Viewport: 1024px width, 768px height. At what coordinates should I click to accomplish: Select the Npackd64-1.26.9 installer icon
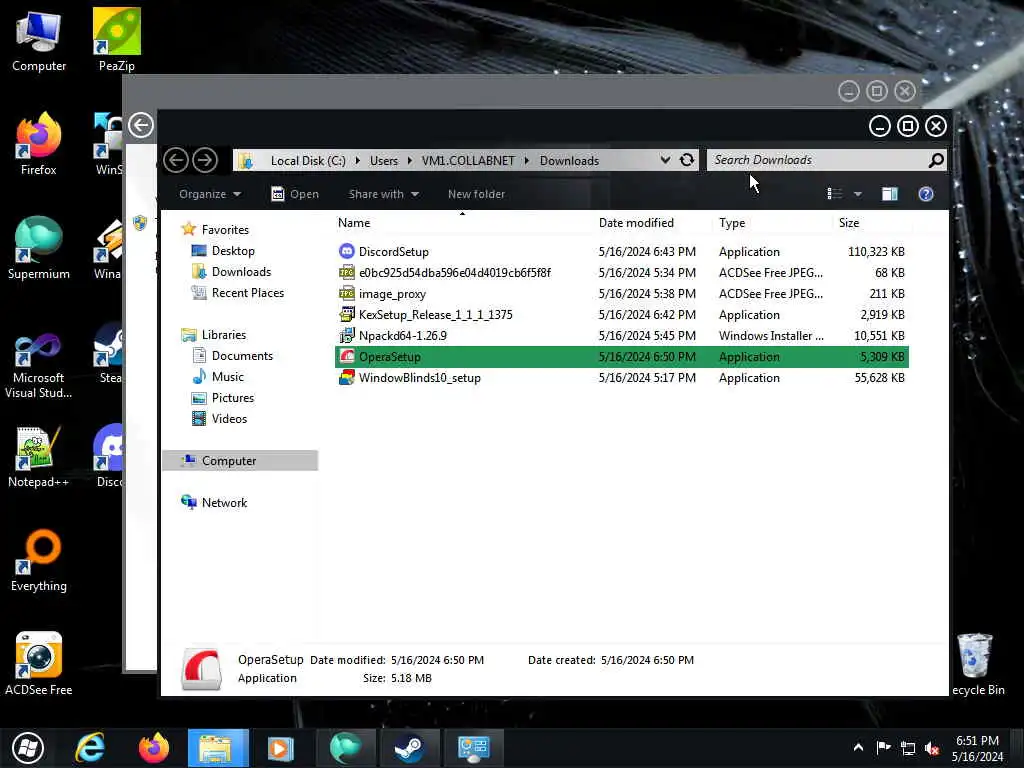coord(347,336)
